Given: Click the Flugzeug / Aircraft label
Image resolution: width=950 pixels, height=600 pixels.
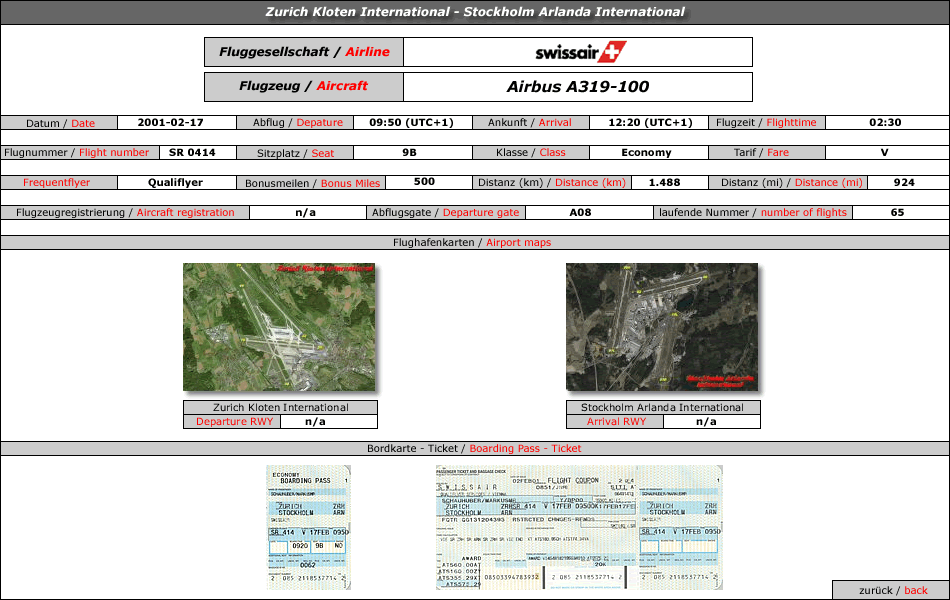Looking at the screenshot, I should [304, 87].
